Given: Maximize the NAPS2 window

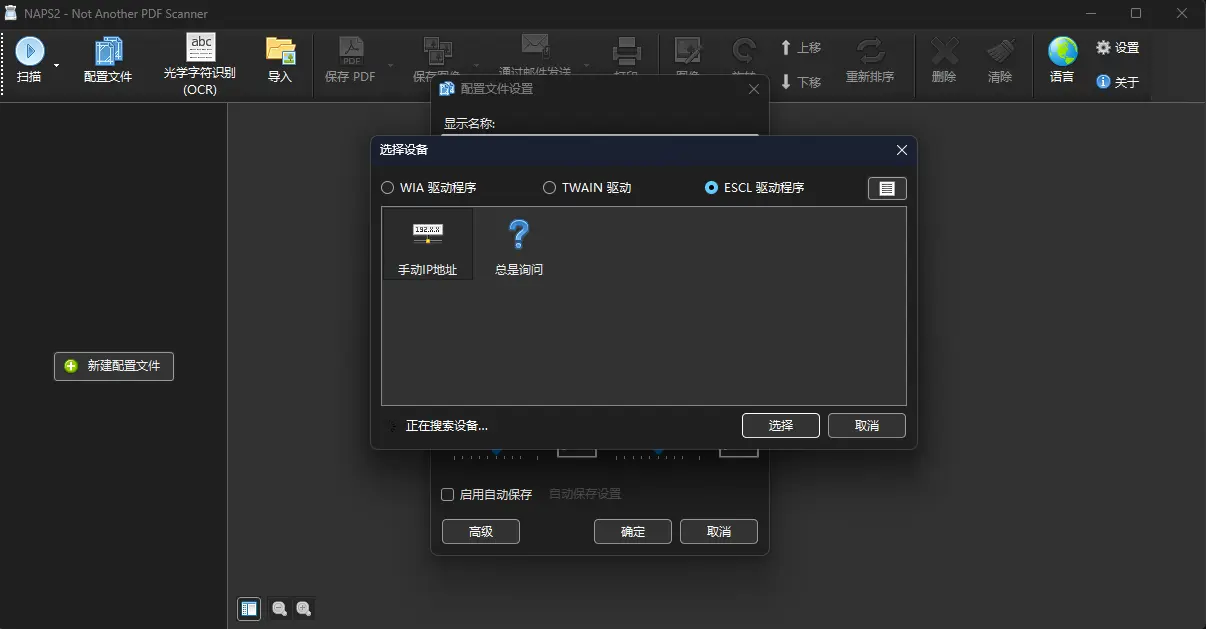Looking at the screenshot, I should pos(1136,13).
